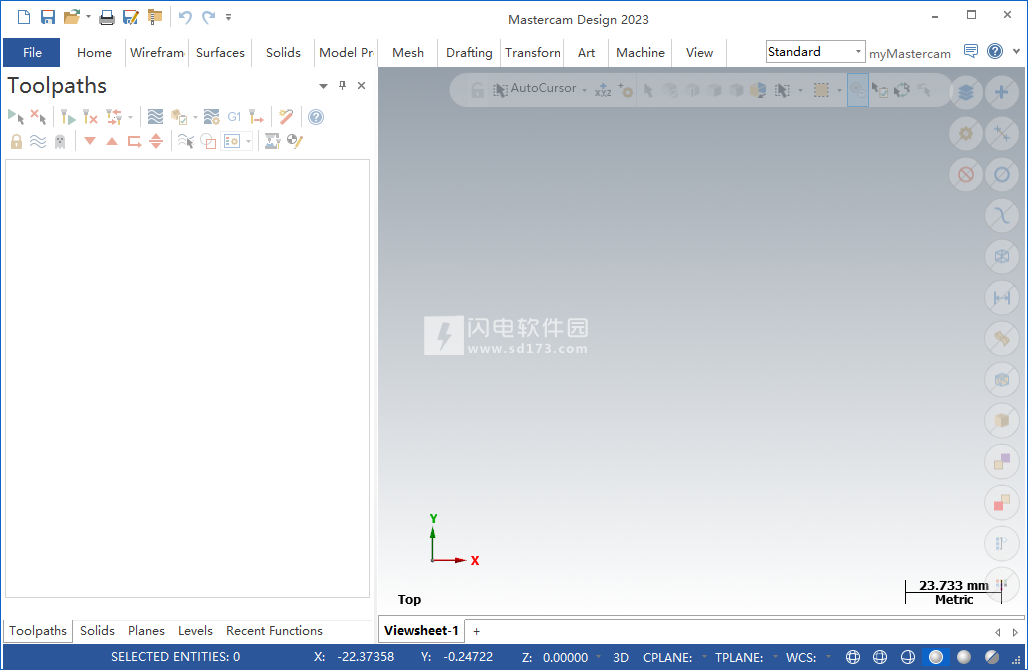Toggle the lock operations padlock in Toolpaths

pos(16,142)
